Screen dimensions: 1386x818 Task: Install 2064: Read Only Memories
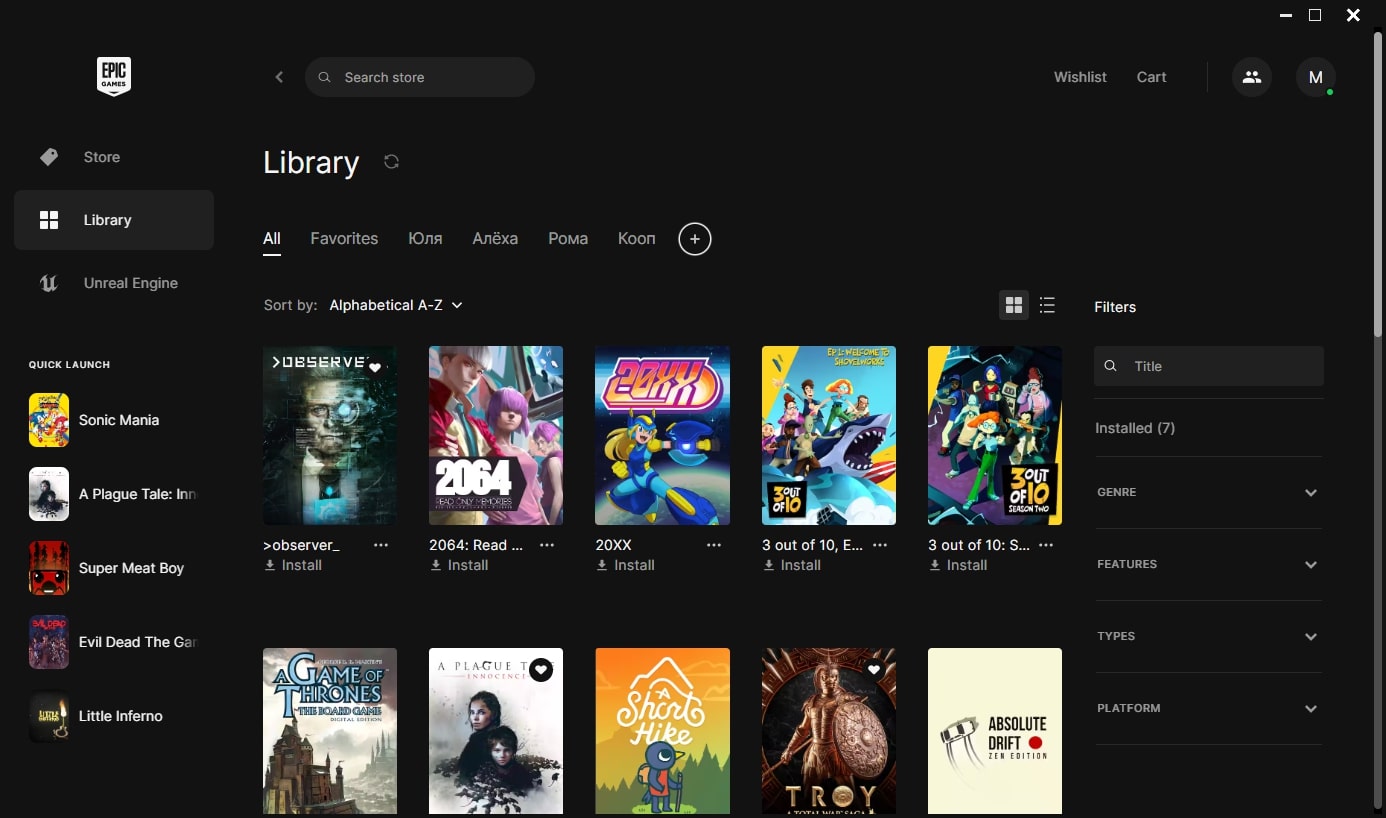(x=459, y=565)
